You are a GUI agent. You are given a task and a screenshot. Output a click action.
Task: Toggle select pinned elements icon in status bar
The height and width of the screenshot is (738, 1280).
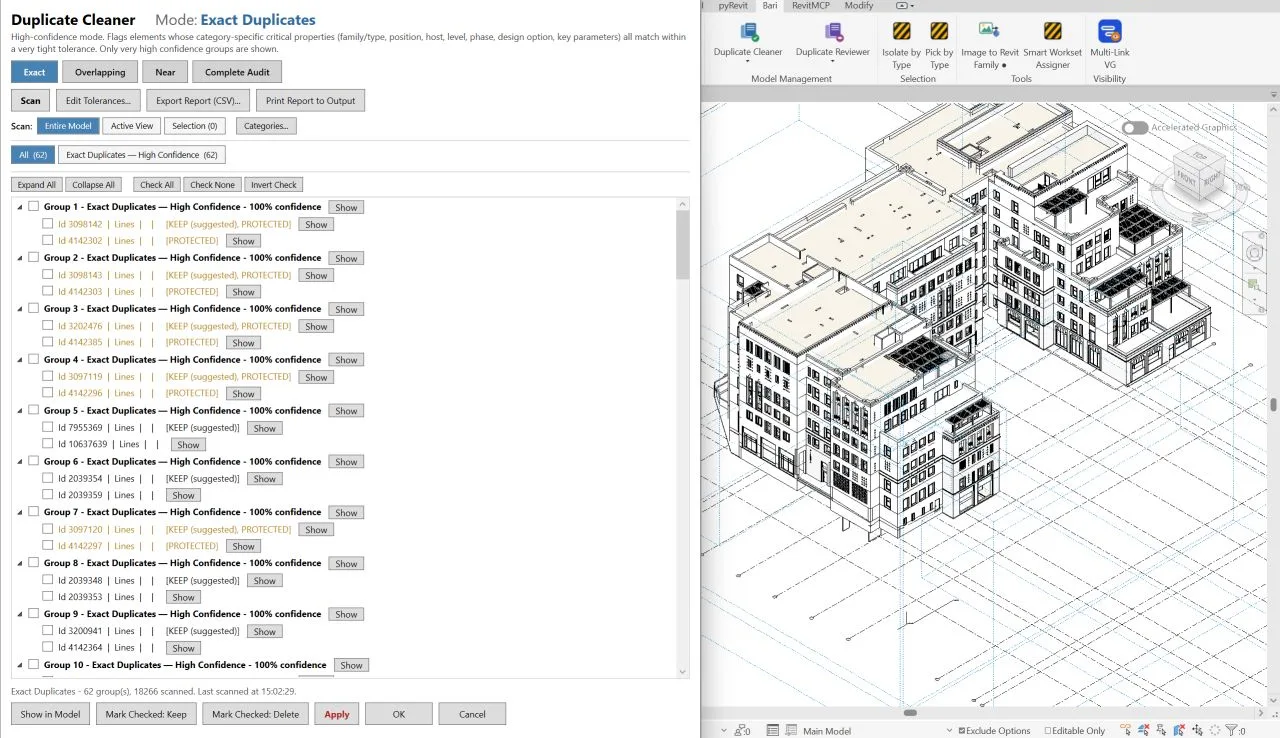point(1162,731)
